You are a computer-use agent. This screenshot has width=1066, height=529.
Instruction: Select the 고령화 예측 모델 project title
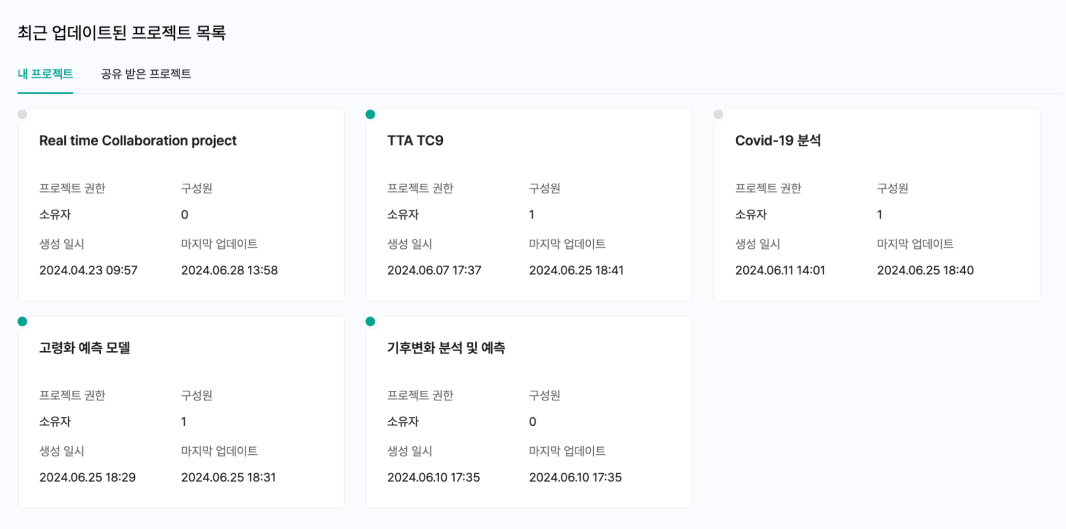point(85,348)
